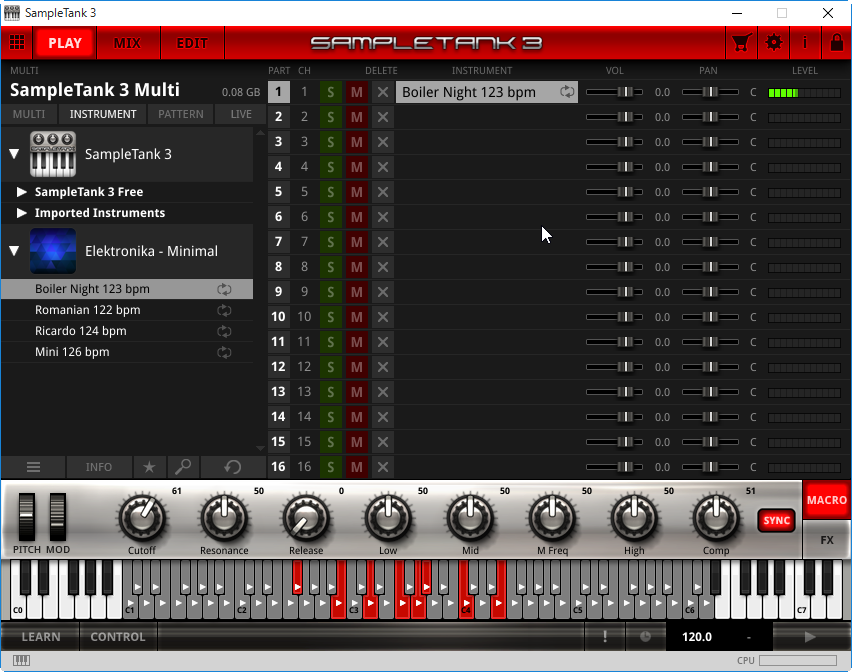The height and width of the screenshot is (672, 852).
Task: Open the info panel via i icon
Action: coord(805,42)
